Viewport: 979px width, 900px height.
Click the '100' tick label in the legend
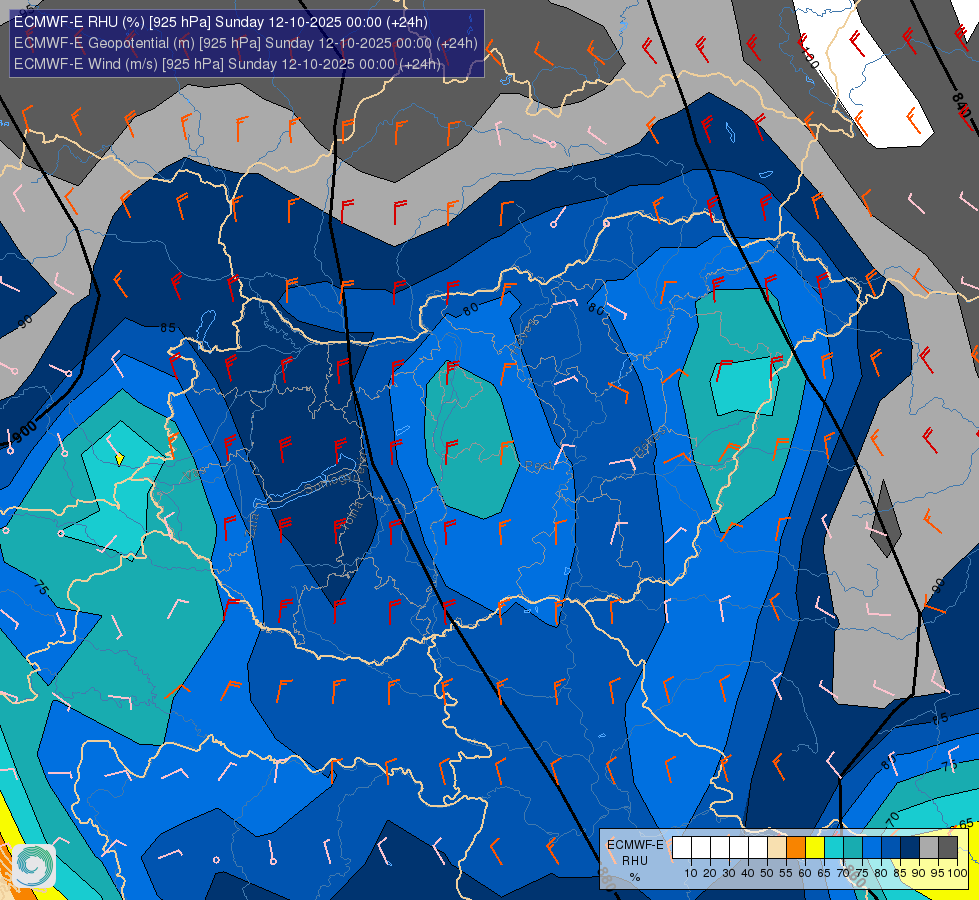958,873
